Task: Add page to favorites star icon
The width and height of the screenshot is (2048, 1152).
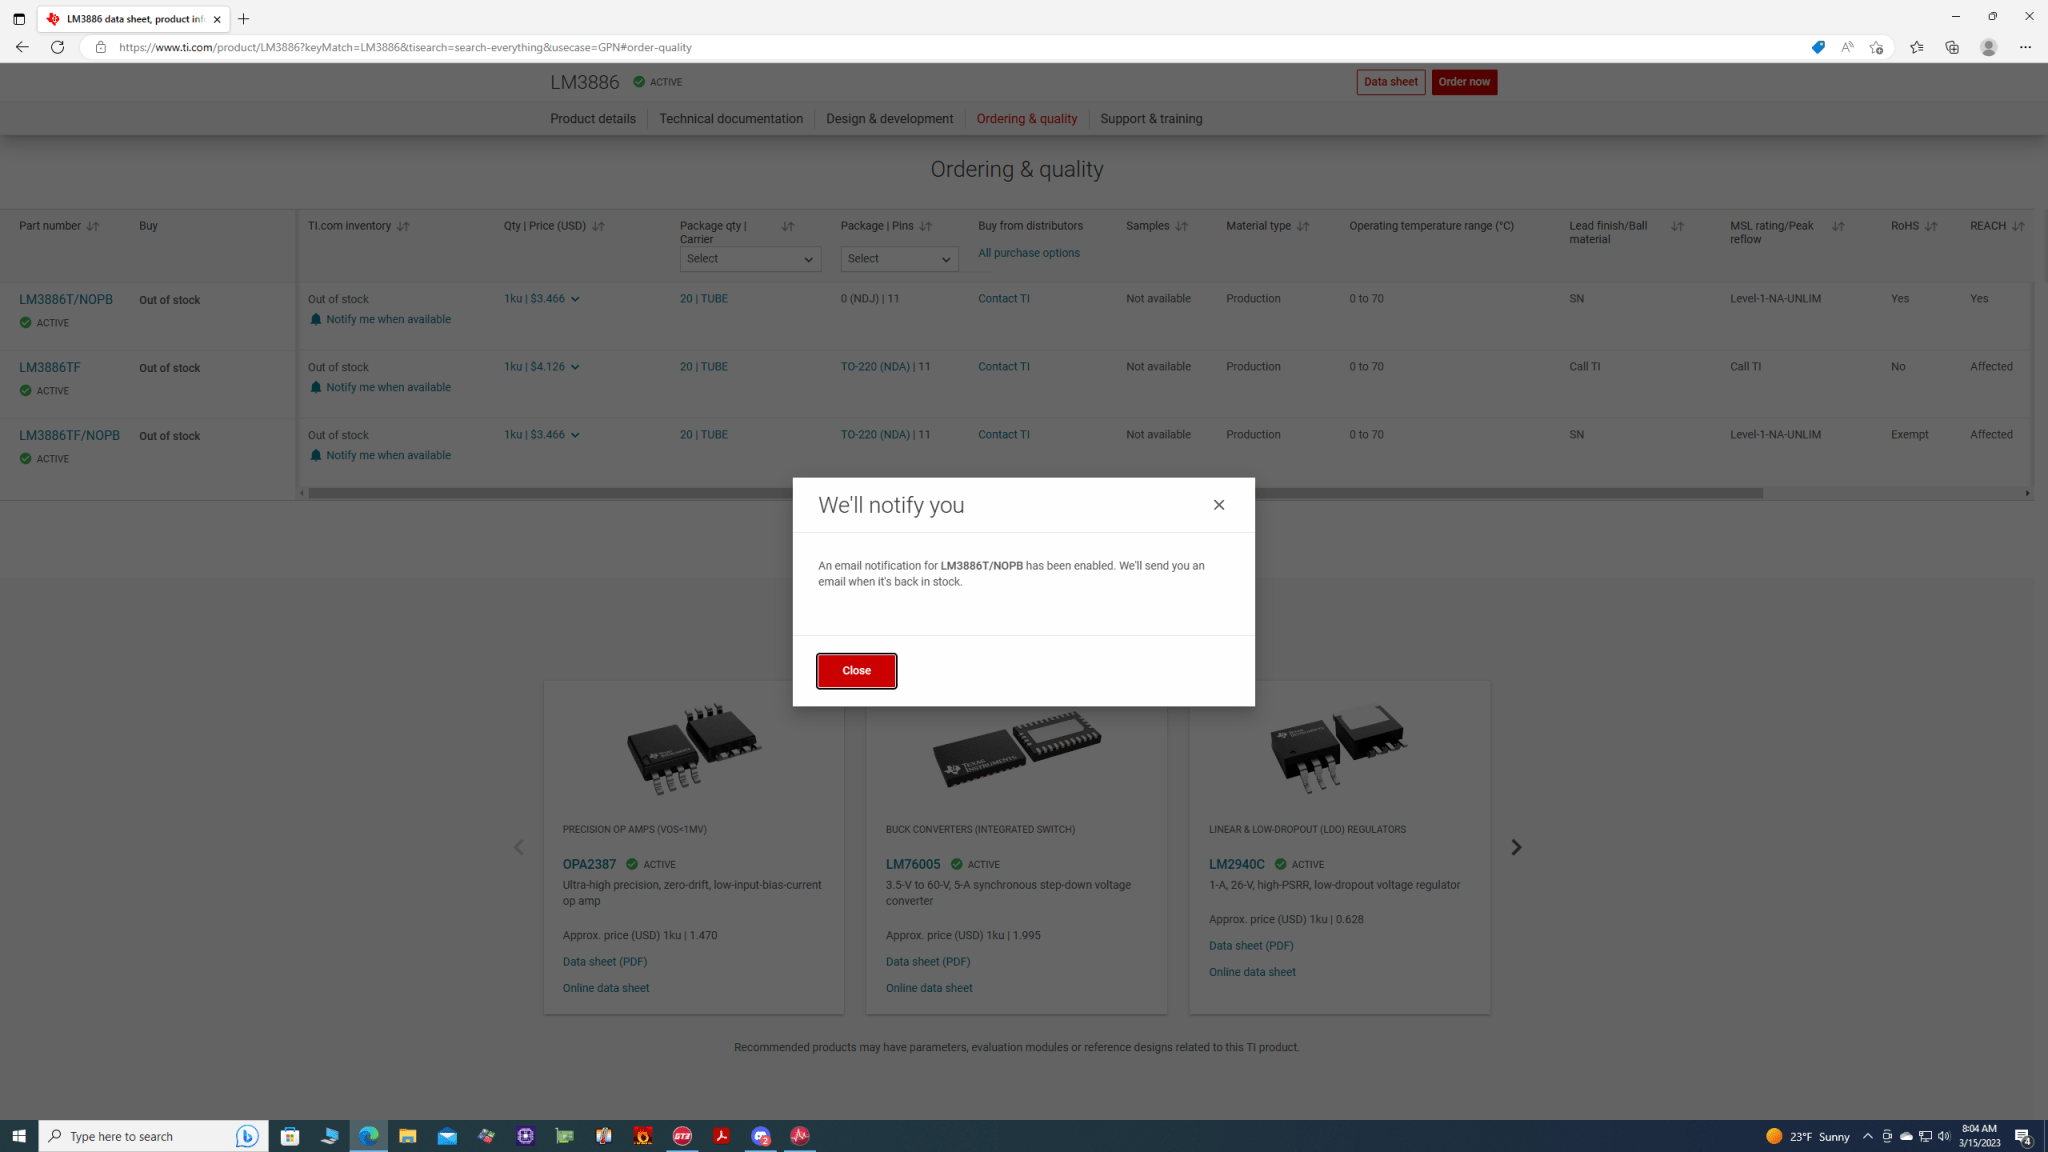Action: [1876, 47]
